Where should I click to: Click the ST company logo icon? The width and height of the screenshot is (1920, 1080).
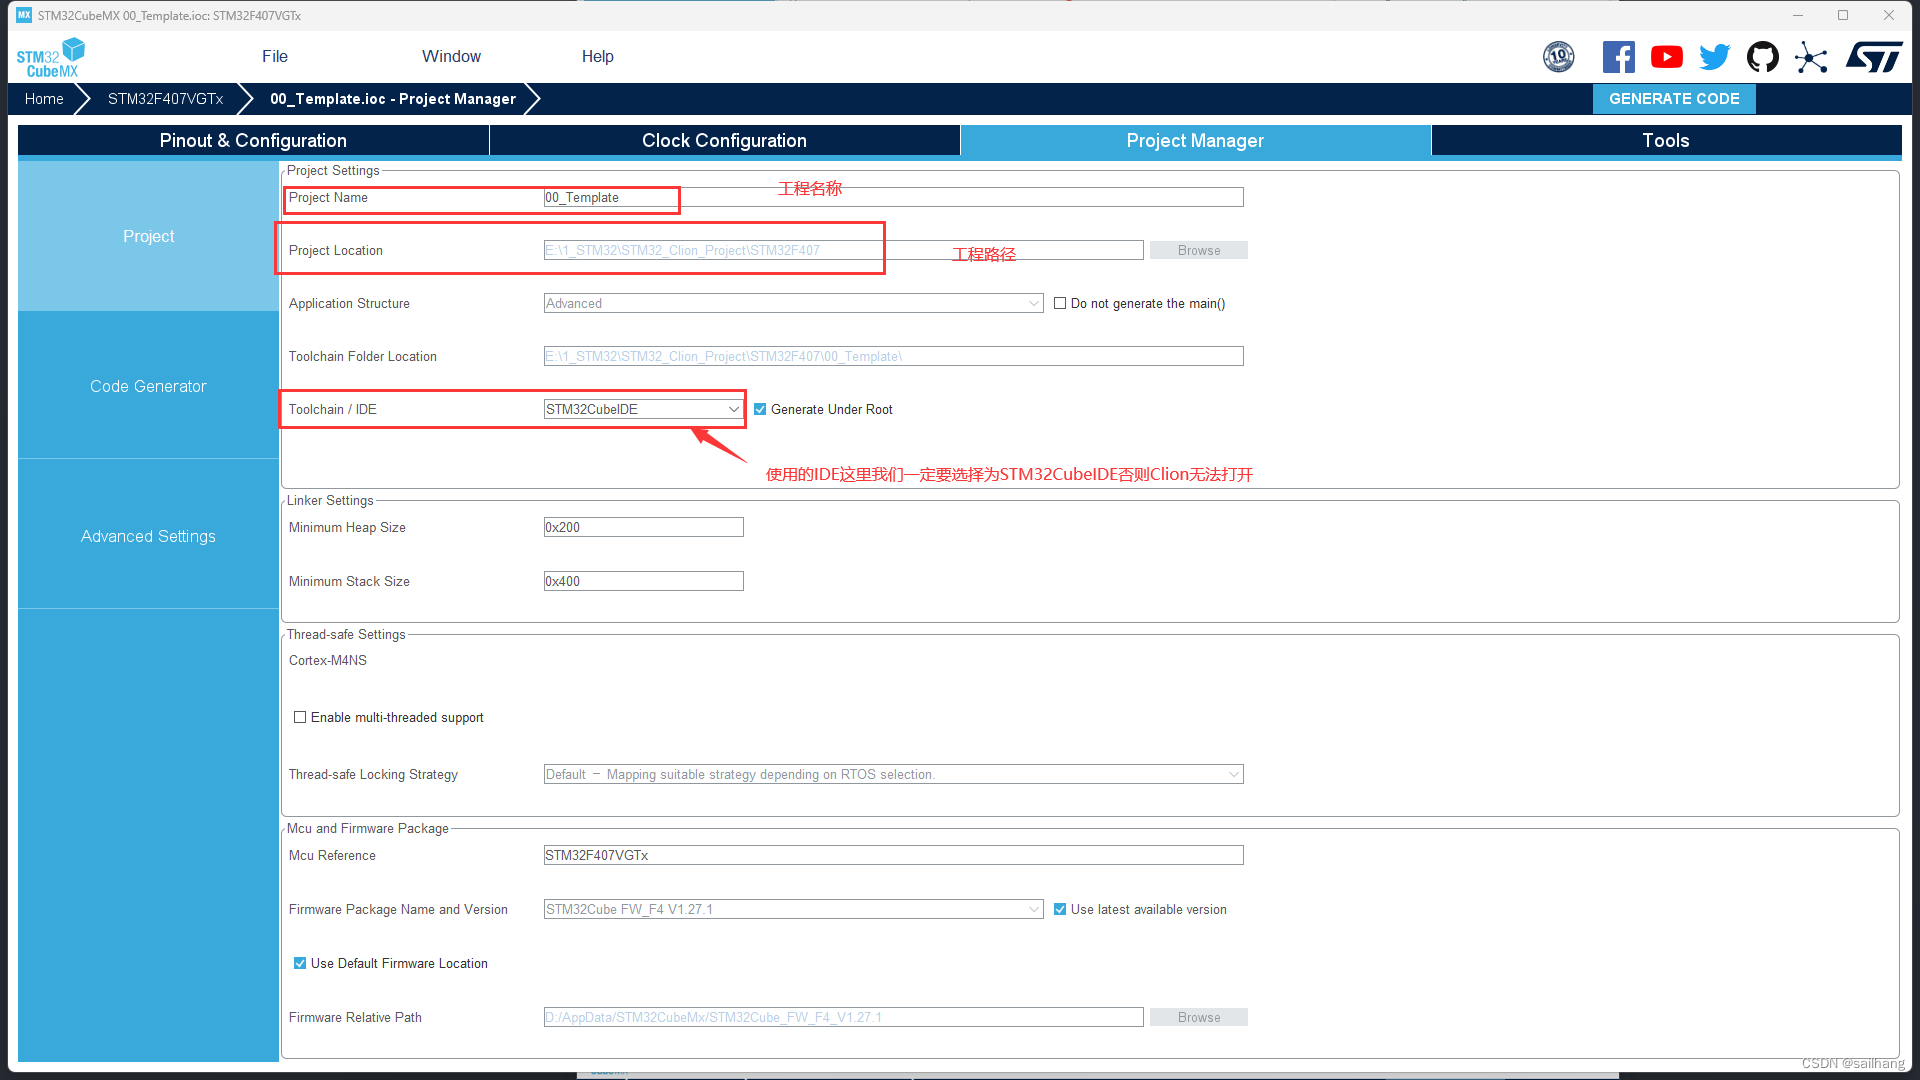pos(1874,57)
